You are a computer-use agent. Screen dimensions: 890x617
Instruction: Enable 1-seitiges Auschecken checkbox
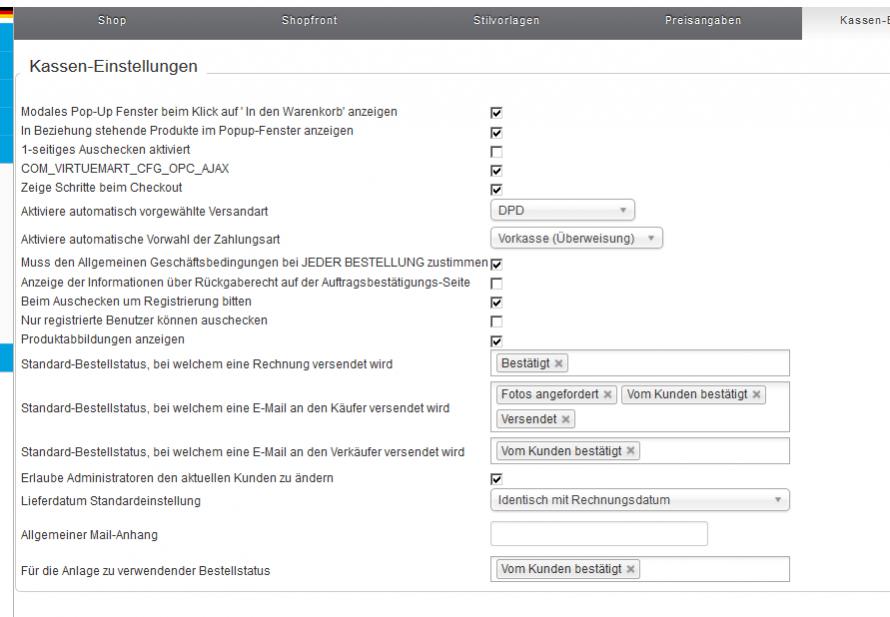click(x=496, y=152)
